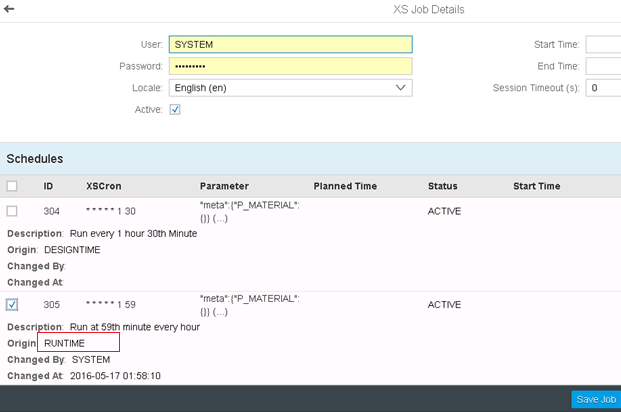Toggle the Active checkbox
Image resolution: width=621 pixels, height=412 pixels.
[175, 109]
